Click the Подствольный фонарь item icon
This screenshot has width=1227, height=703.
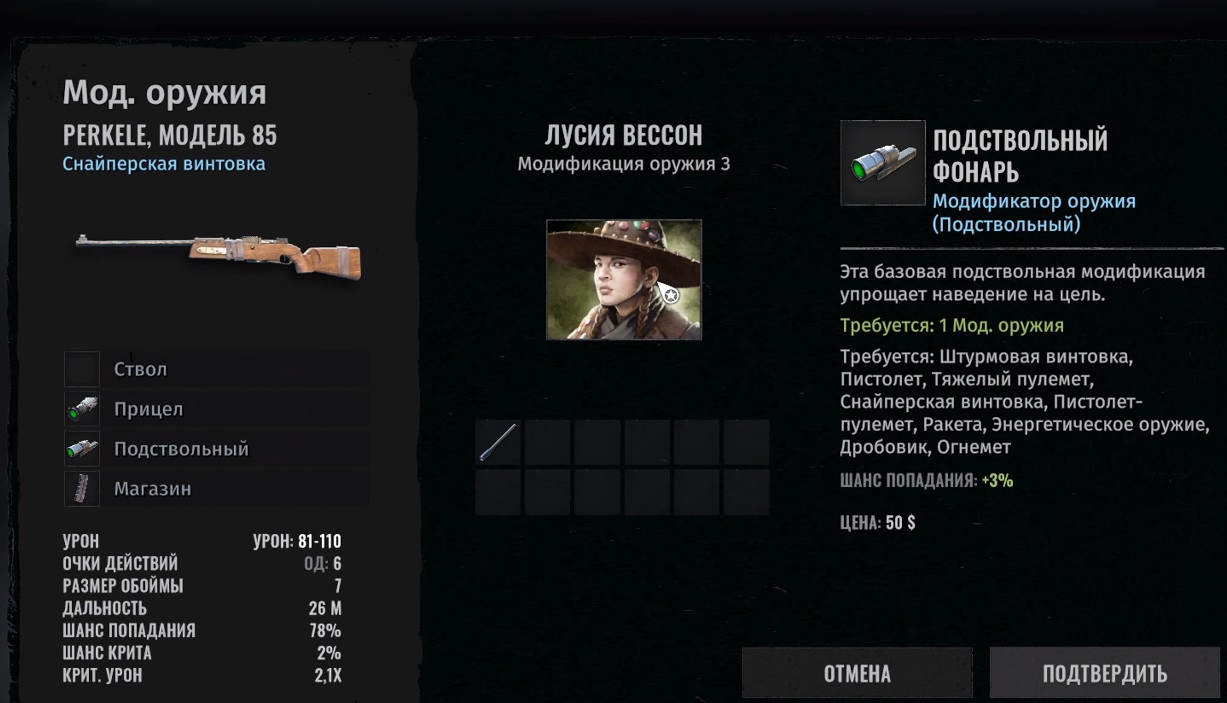882,163
